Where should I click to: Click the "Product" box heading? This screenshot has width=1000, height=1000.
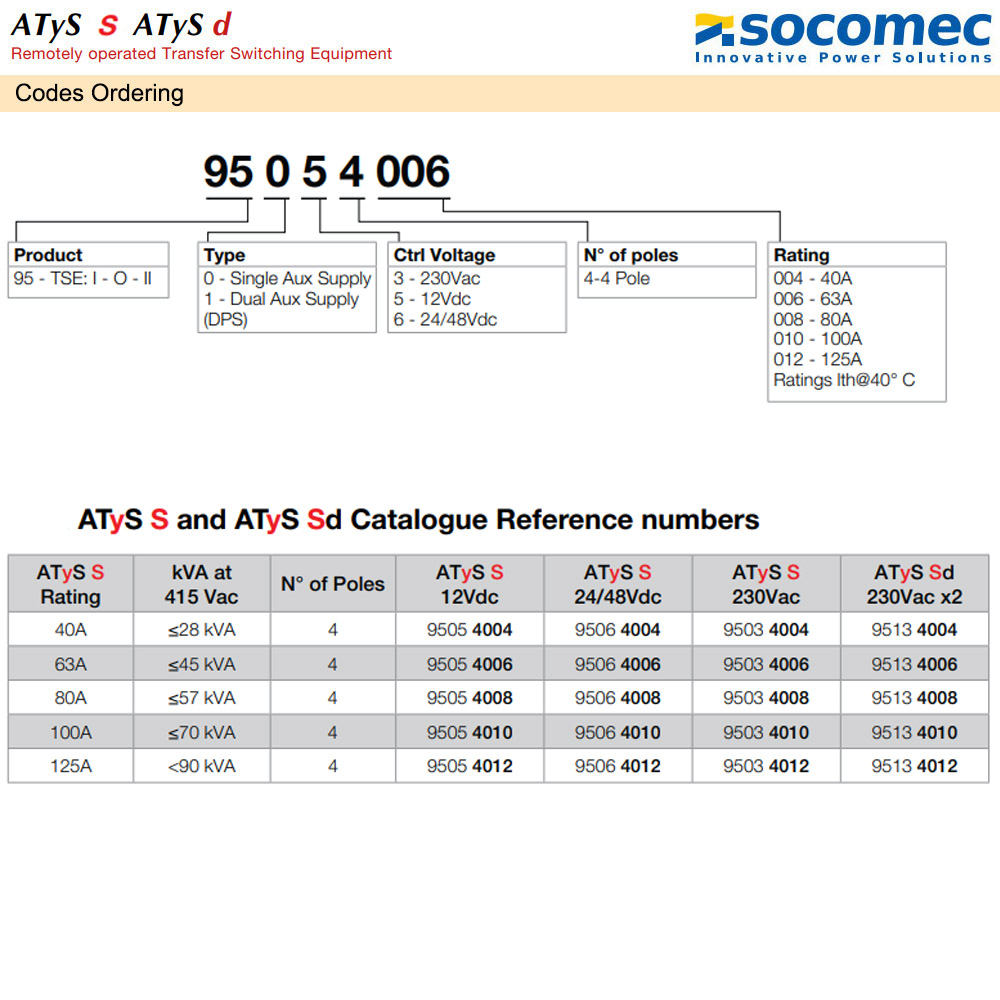(x=48, y=255)
